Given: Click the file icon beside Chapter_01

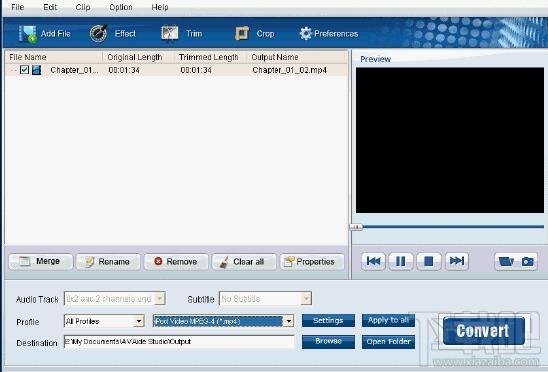Looking at the screenshot, I should [37, 70].
